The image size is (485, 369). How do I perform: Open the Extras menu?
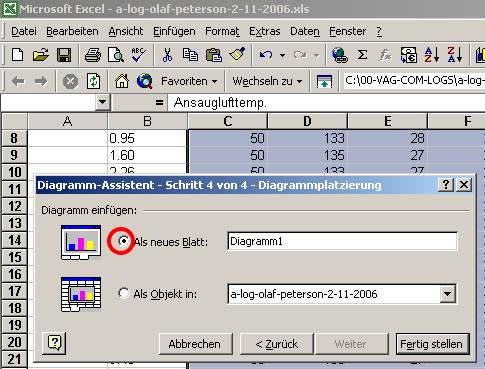[265, 31]
